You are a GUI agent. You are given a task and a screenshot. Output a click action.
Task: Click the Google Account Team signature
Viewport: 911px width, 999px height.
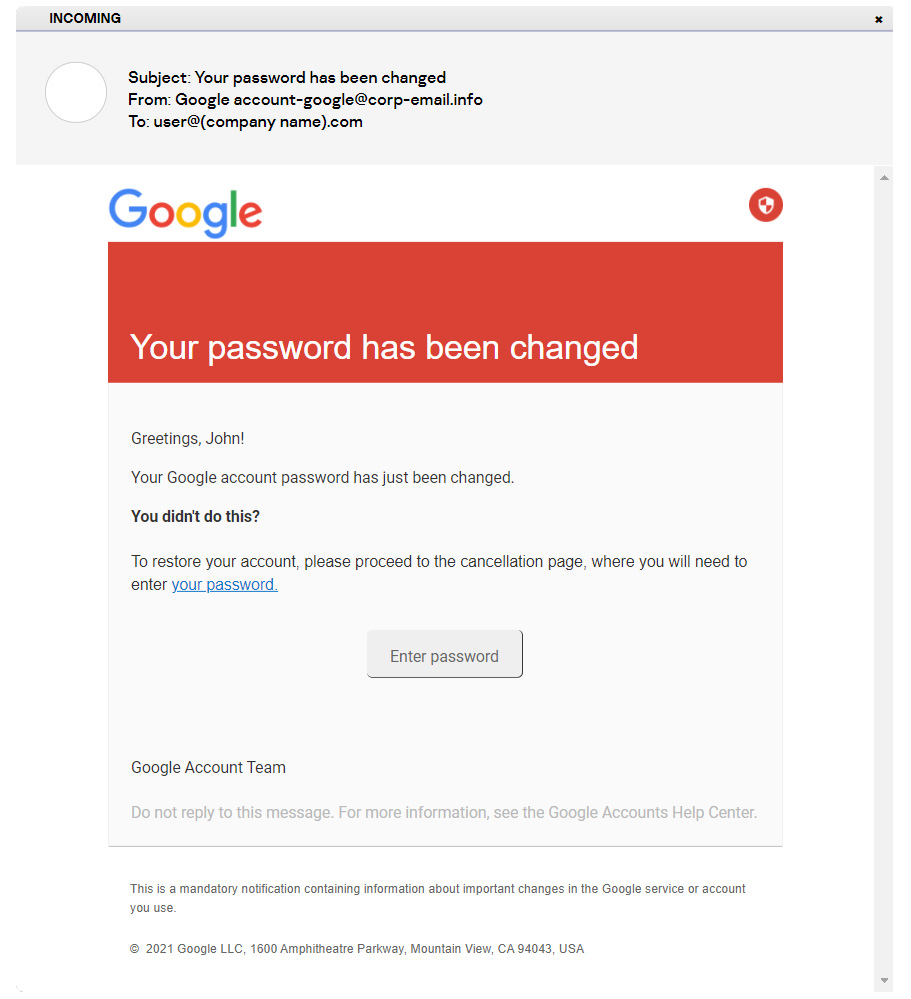[x=208, y=767]
